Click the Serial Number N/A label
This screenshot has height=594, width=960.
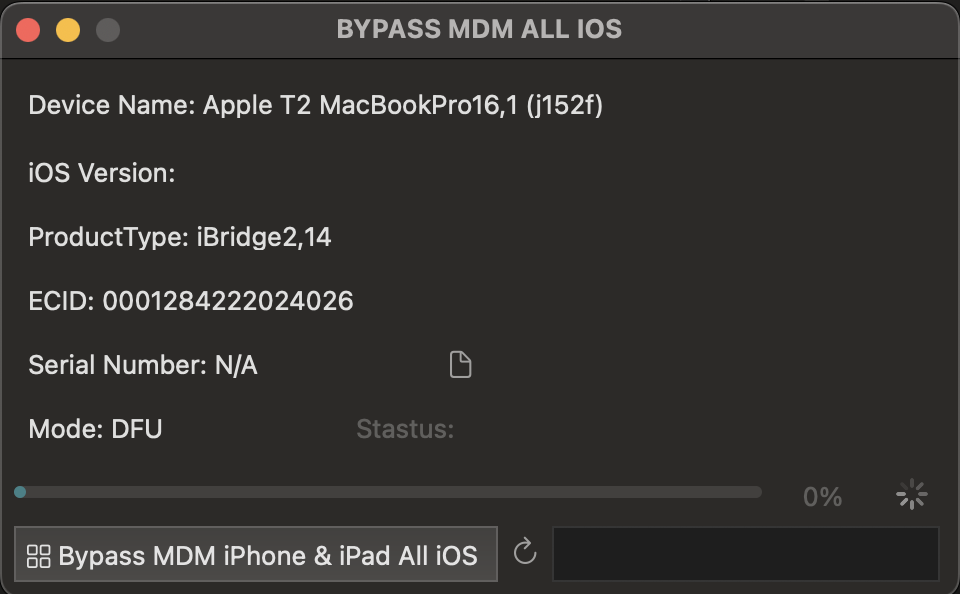point(143,365)
